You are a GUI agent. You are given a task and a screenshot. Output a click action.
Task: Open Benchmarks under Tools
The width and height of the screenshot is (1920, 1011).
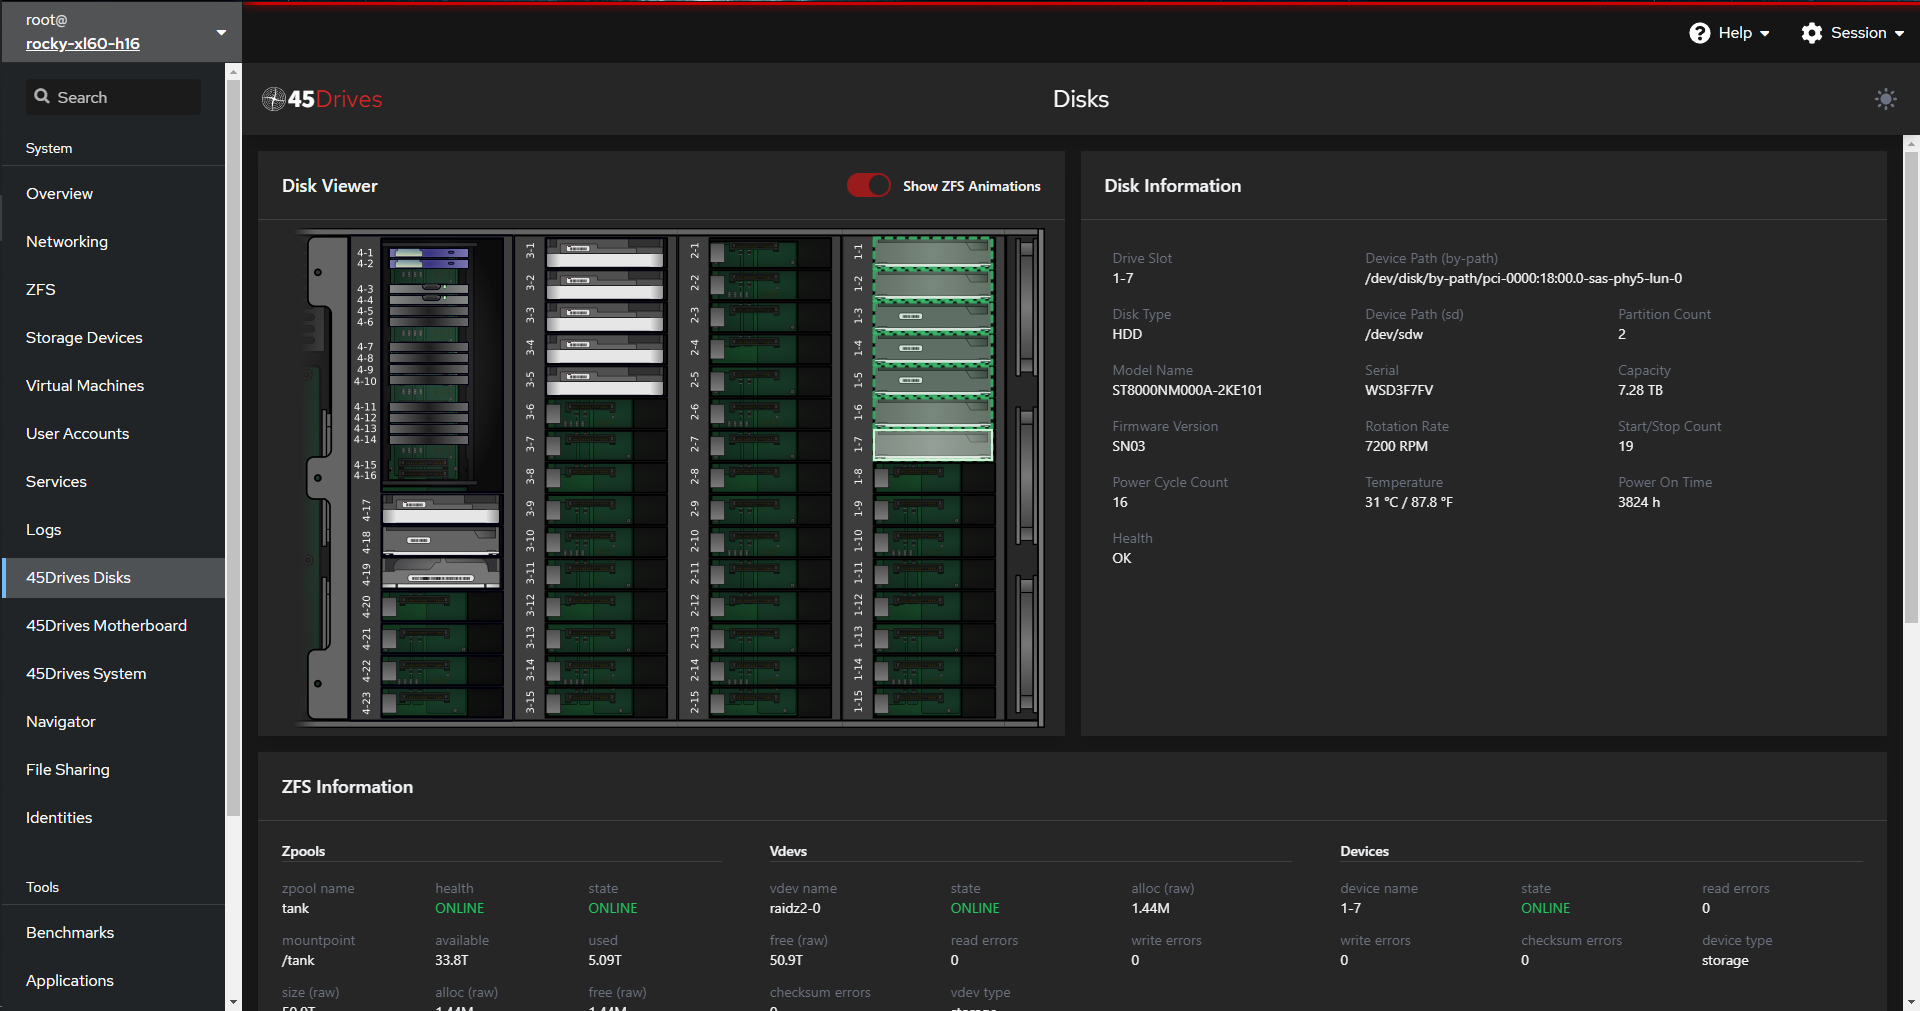[113, 933]
